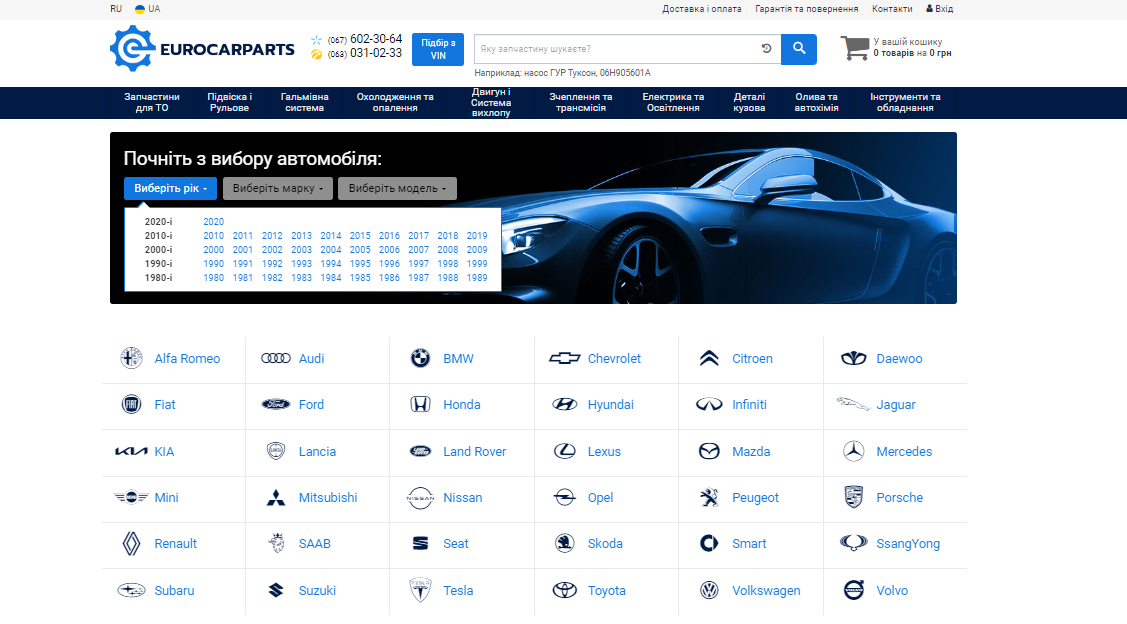Screen dimensions: 1127x624
Task: Click the Toyota brand logo
Action: 564,590
